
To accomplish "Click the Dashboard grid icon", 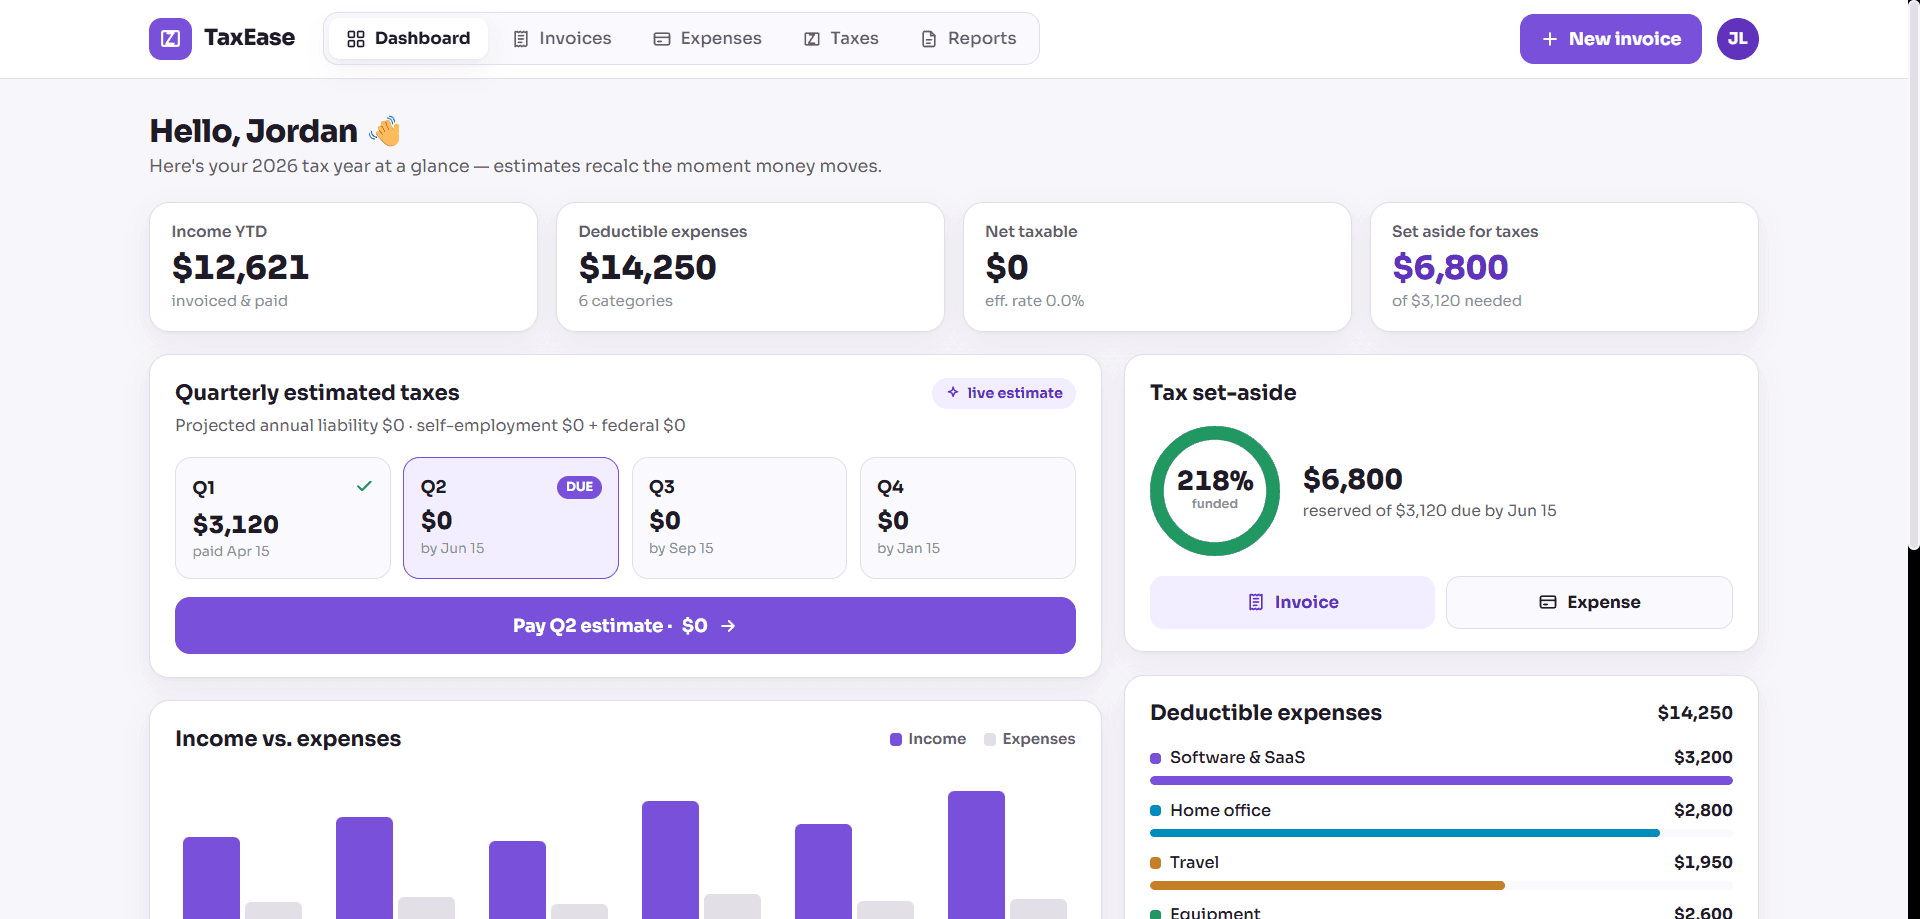I will (x=356, y=39).
